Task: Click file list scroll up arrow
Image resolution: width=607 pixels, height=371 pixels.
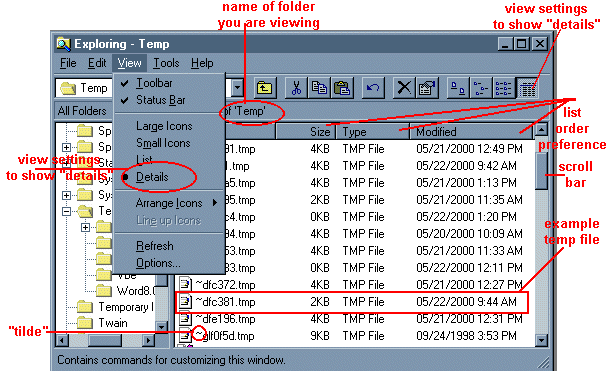Action: (x=541, y=130)
